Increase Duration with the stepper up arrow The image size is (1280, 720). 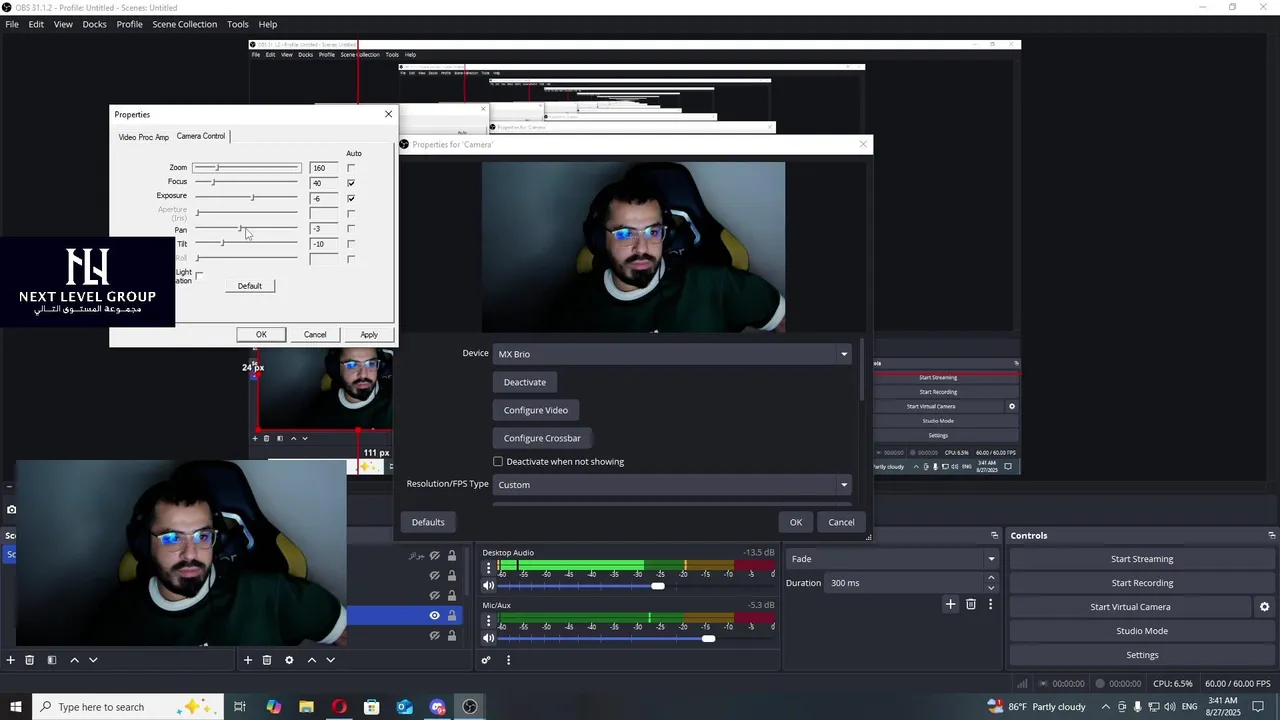pos(991,578)
